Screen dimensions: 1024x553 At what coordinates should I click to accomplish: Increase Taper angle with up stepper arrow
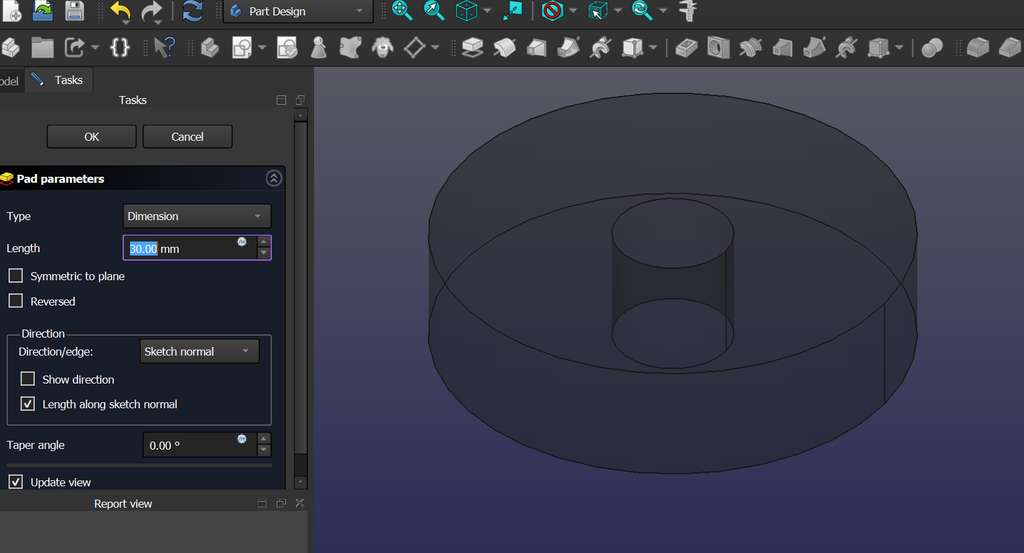coord(264,439)
